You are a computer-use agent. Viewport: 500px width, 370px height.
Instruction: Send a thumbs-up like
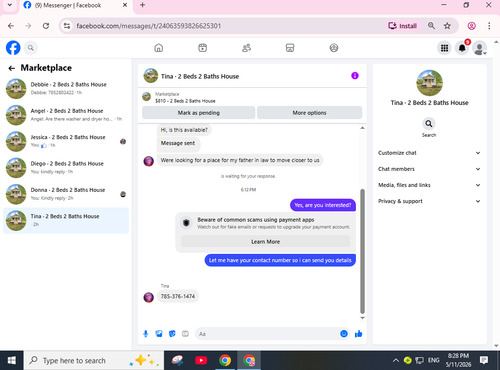358,334
